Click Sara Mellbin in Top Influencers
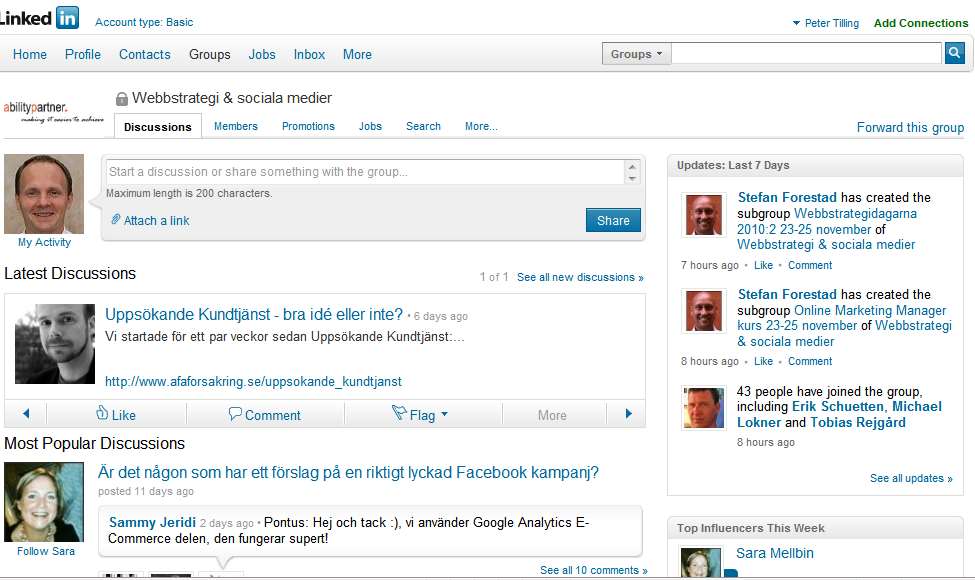 tap(774, 553)
